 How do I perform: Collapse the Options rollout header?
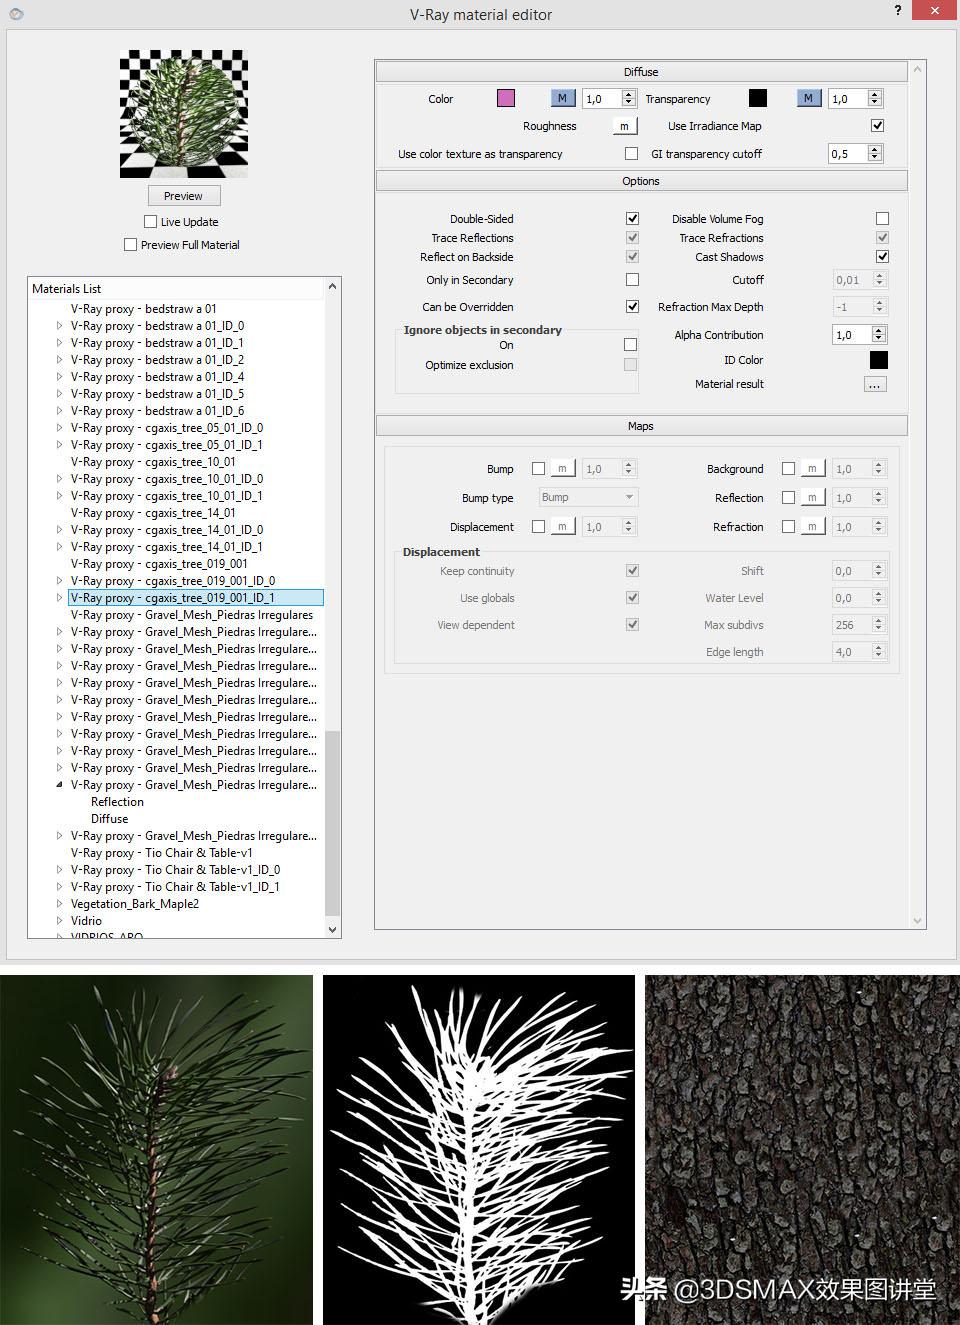[x=641, y=181]
